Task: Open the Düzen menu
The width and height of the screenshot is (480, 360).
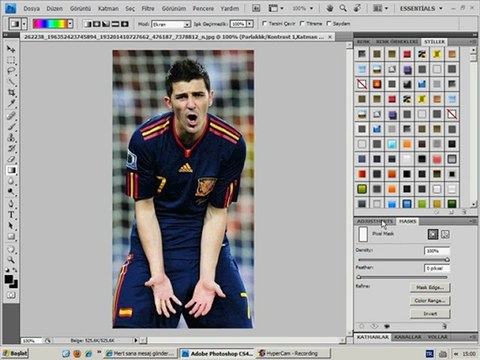Action: (55, 9)
